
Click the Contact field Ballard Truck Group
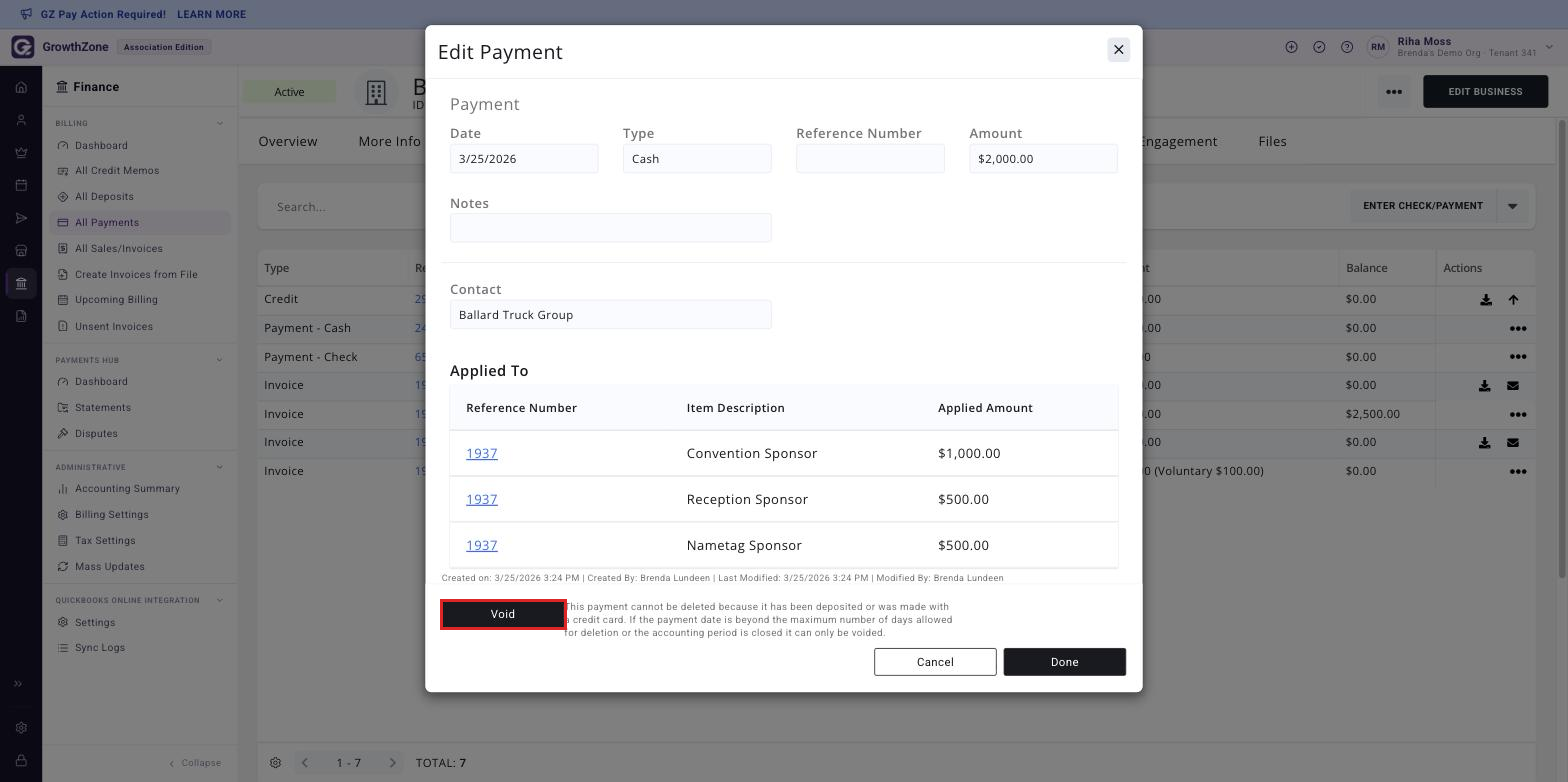click(x=610, y=315)
